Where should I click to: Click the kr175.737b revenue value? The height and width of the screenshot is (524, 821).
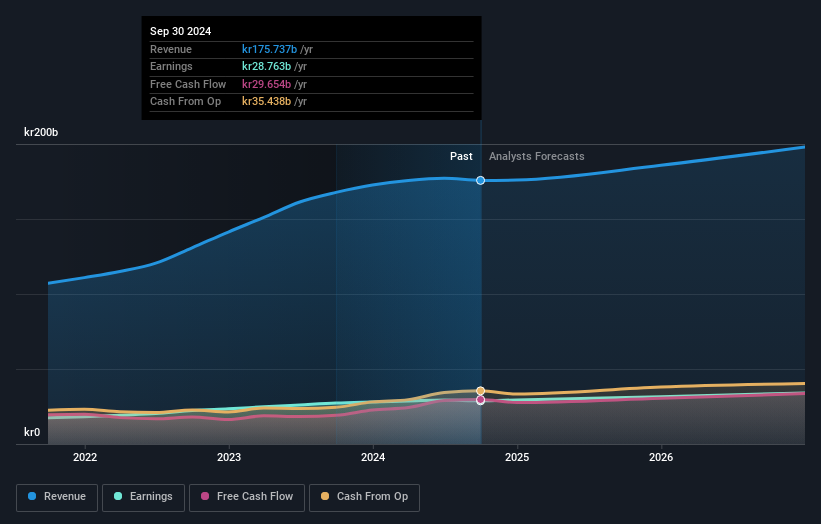pyautogui.click(x=269, y=49)
